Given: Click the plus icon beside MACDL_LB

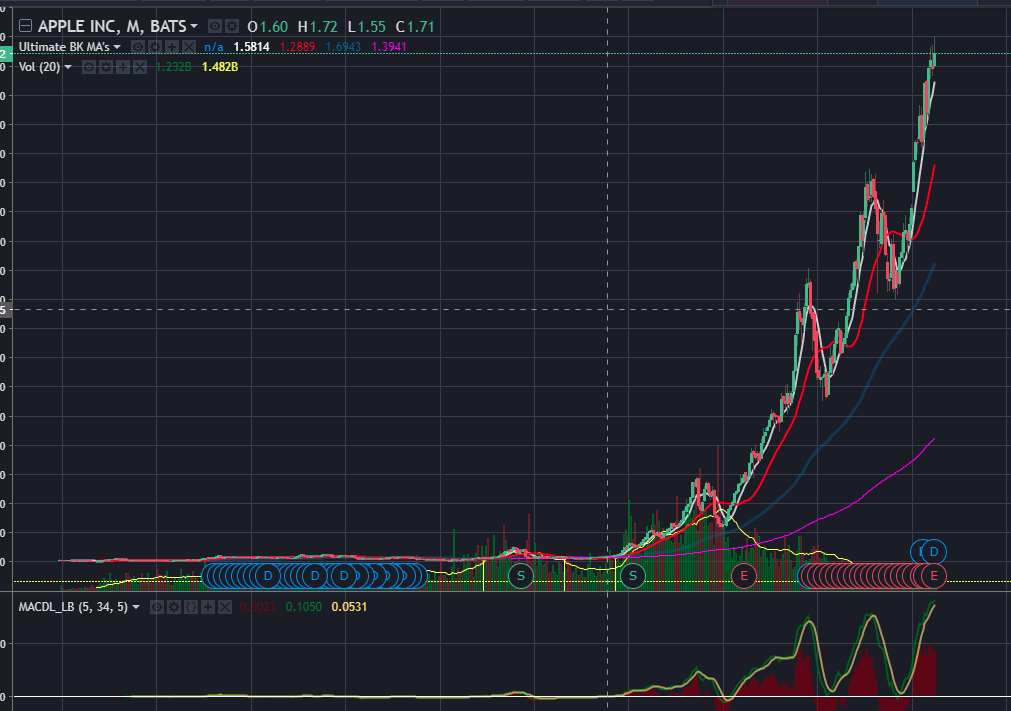Looking at the screenshot, I should [x=208, y=607].
